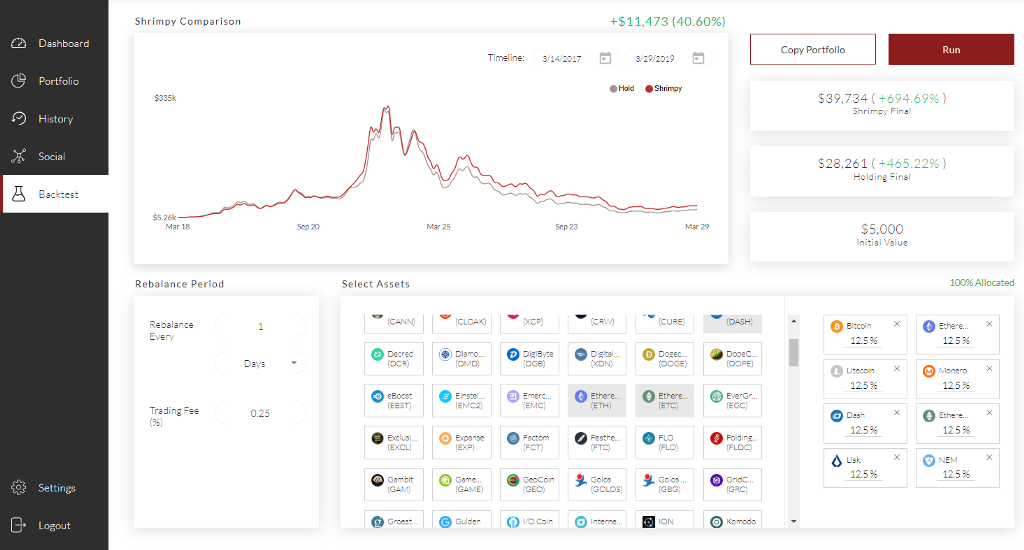Open the Days period dropdown
1024x550 pixels.
tap(261, 363)
